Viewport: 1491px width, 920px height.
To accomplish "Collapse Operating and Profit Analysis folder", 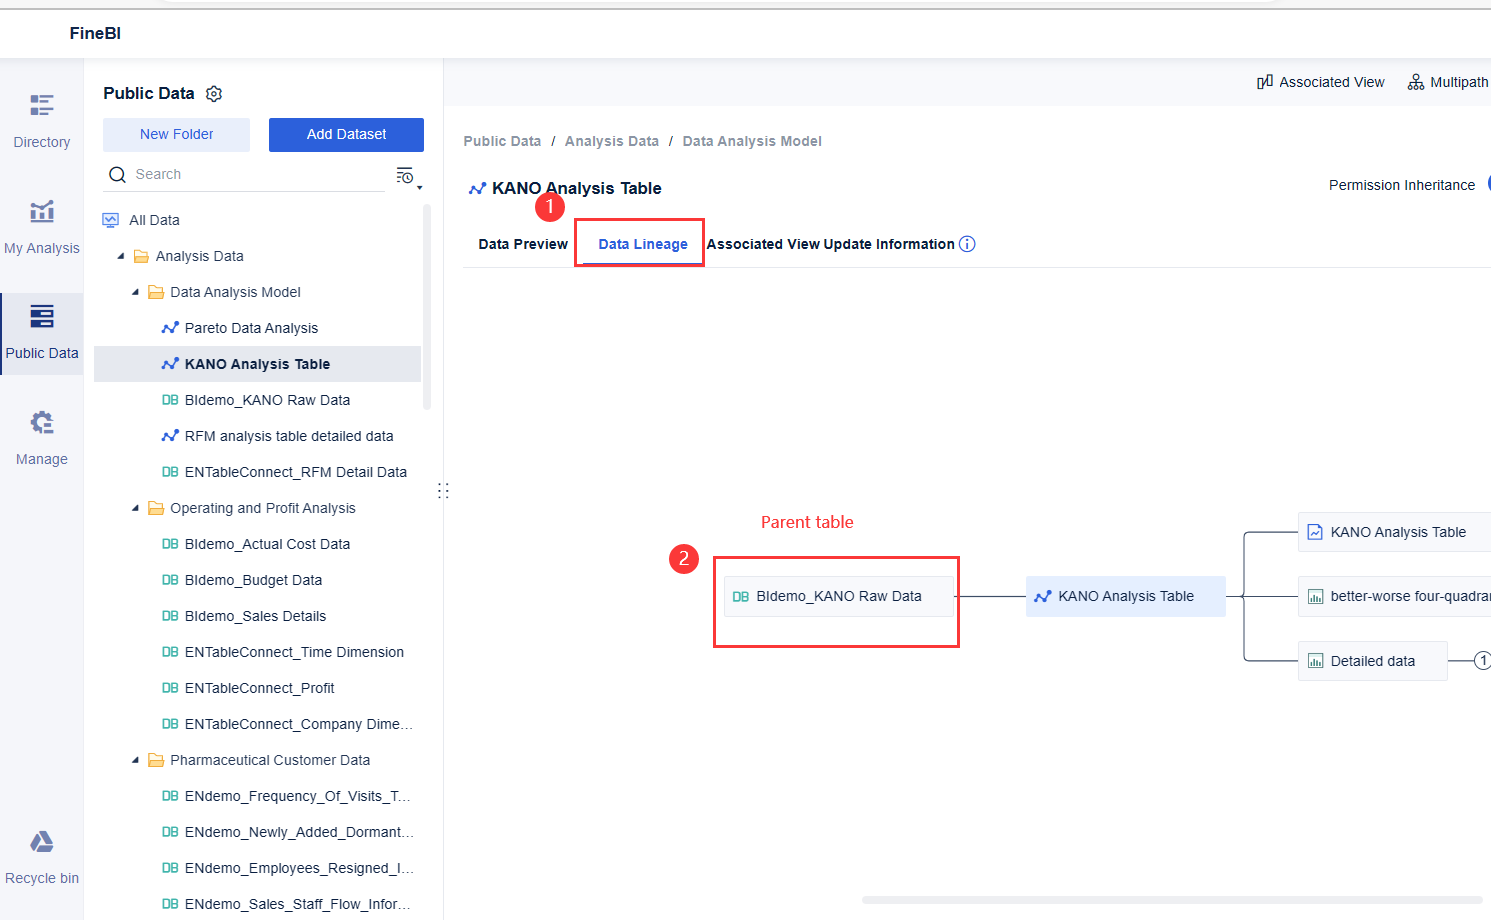I will (136, 509).
